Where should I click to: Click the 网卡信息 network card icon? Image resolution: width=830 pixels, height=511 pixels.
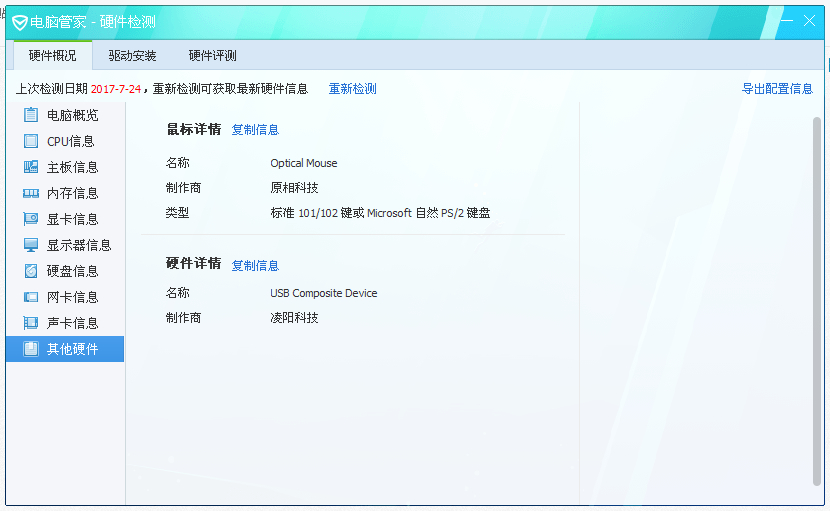click(31, 297)
